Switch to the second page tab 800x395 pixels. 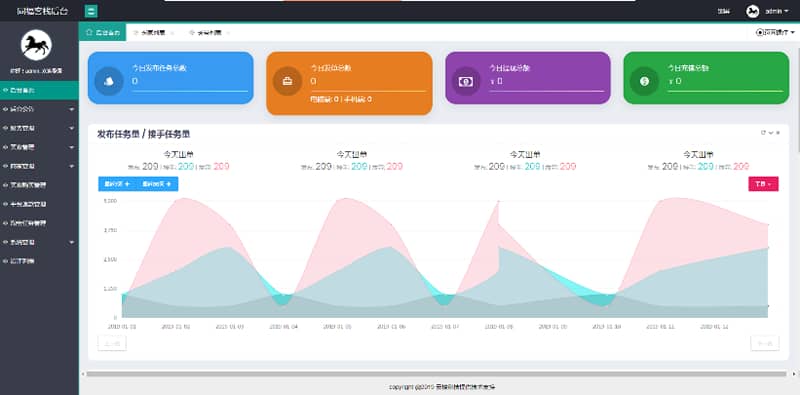tap(153, 32)
